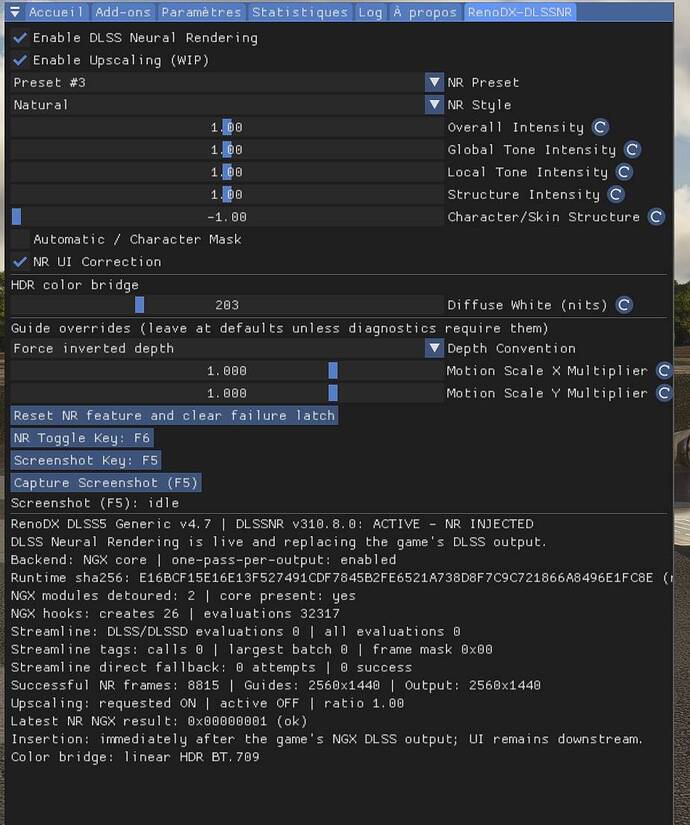The width and height of the screenshot is (690, 825).
Task: Click the 'NGX hooks: creates 26' line
Action: point(175,613)
